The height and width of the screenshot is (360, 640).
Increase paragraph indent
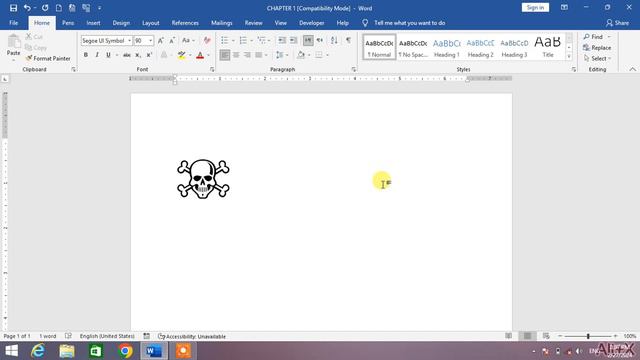click(x=293, y=40)
